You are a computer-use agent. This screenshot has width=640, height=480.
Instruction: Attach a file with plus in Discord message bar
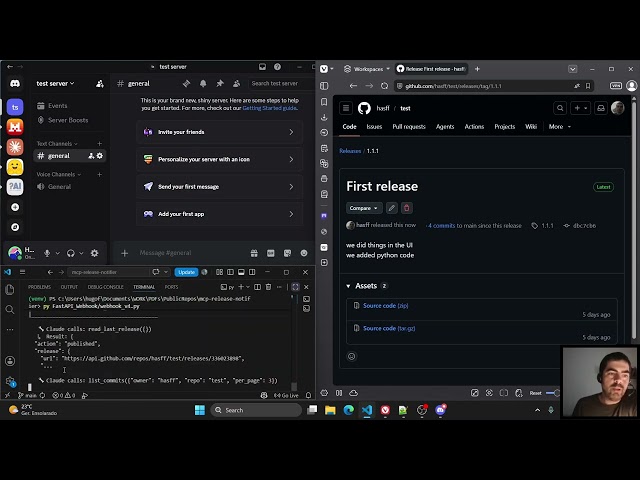coord(124,253)
